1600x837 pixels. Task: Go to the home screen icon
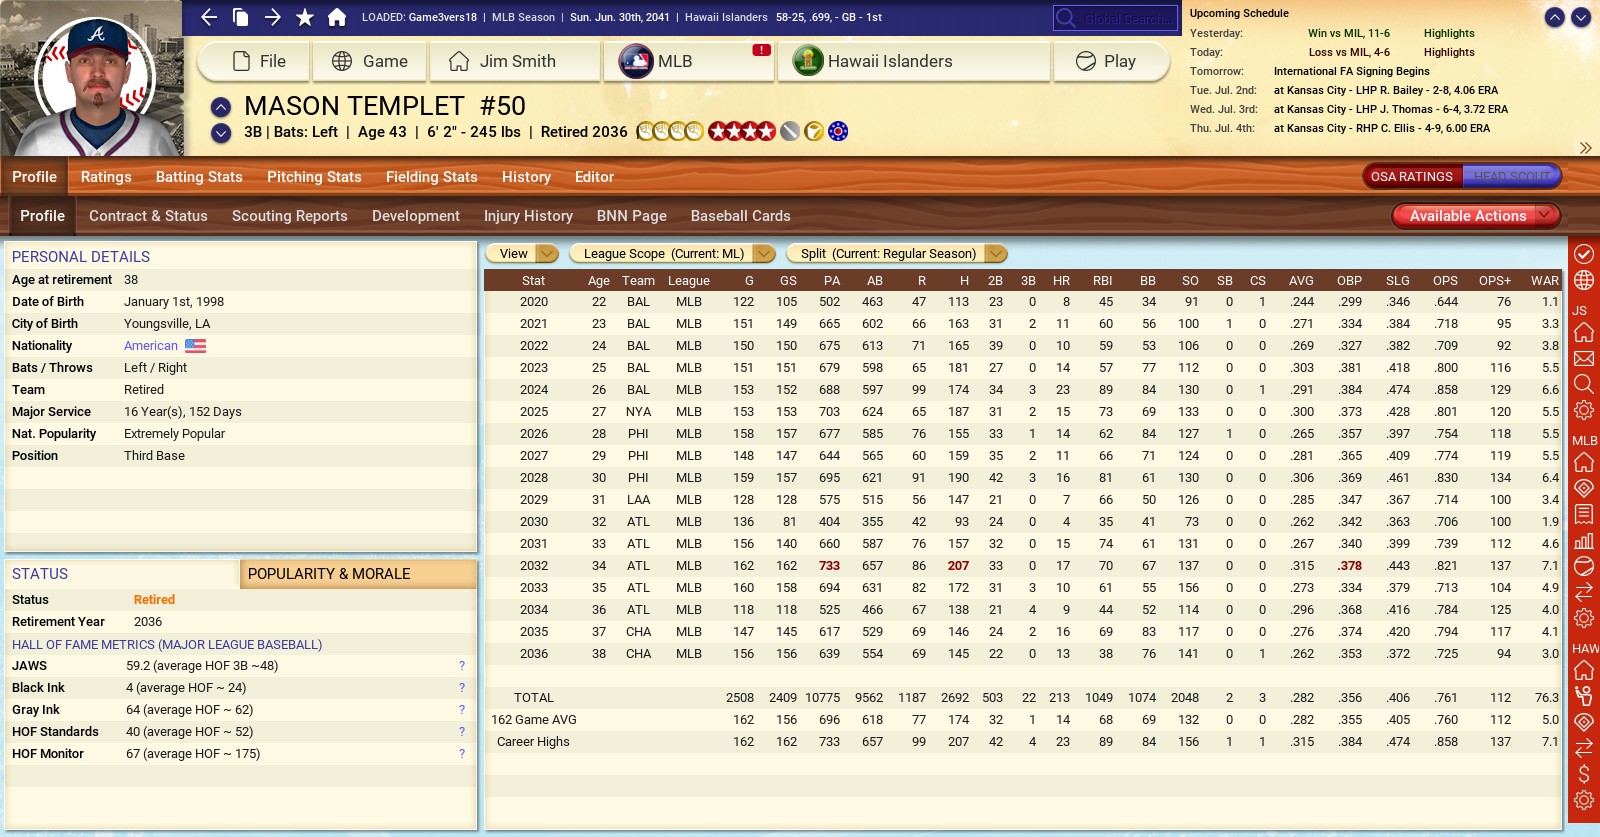click(337, 17)
